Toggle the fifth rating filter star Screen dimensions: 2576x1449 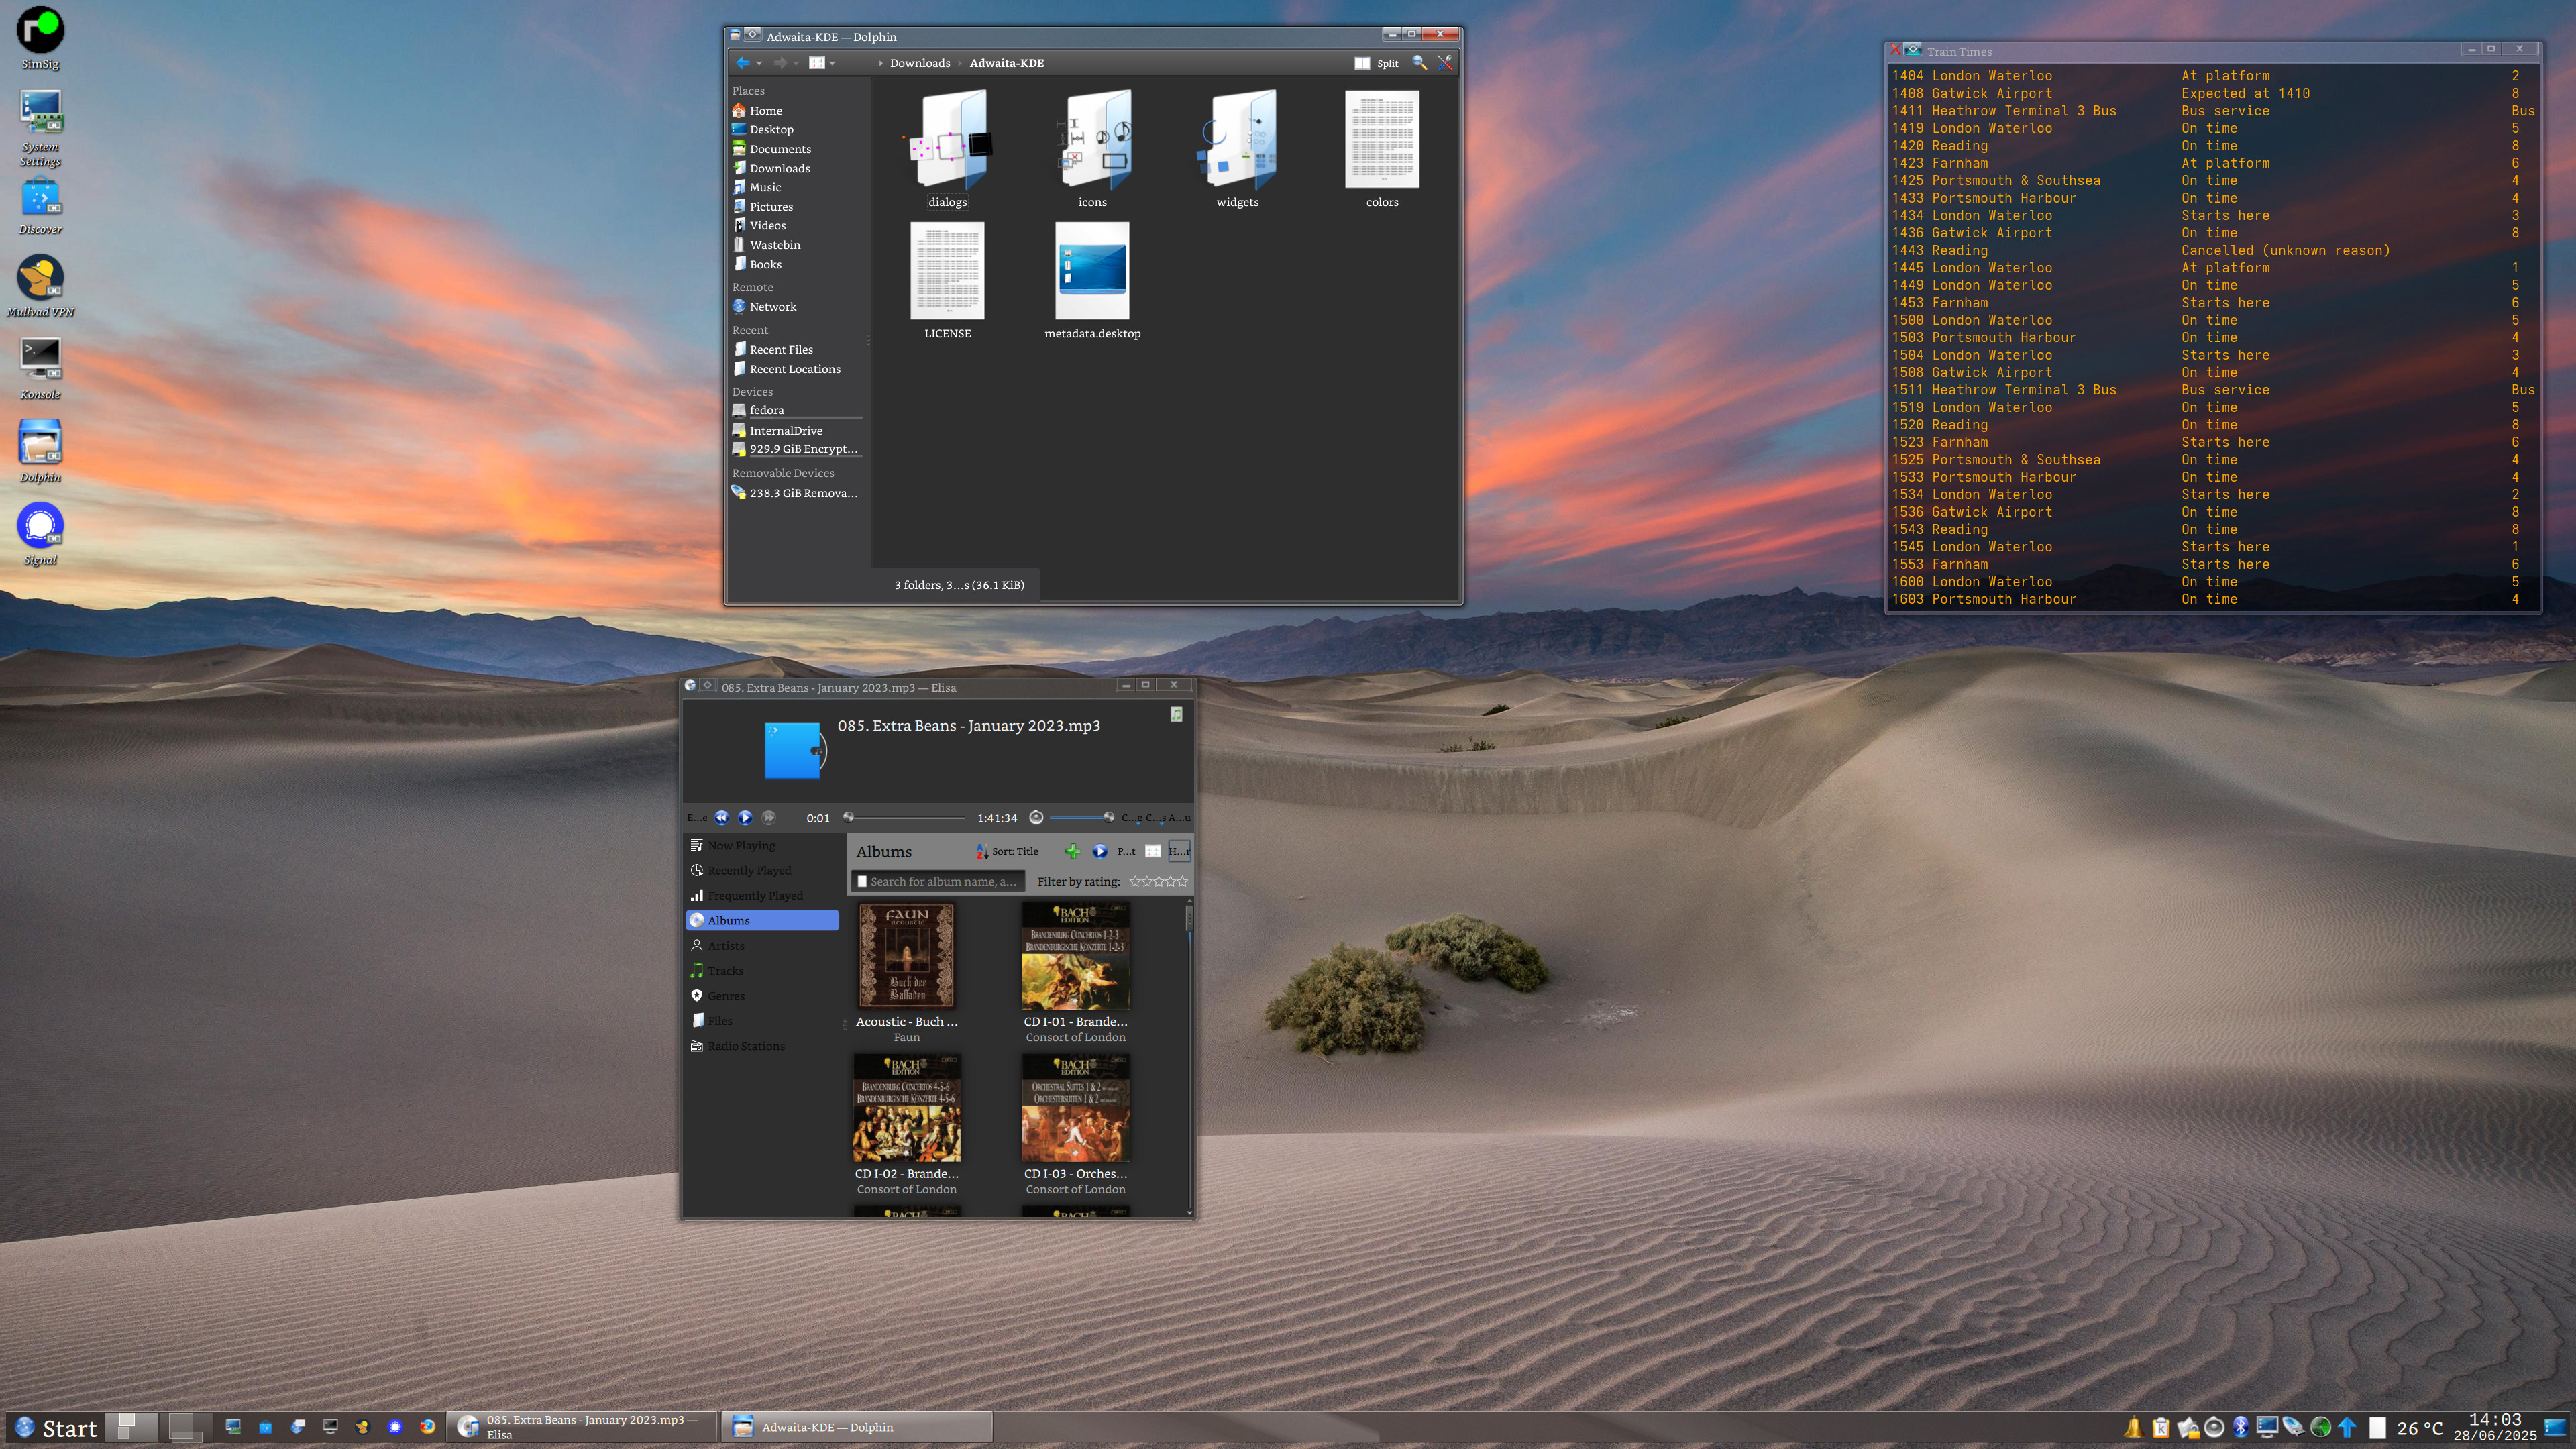[1182, 881]
